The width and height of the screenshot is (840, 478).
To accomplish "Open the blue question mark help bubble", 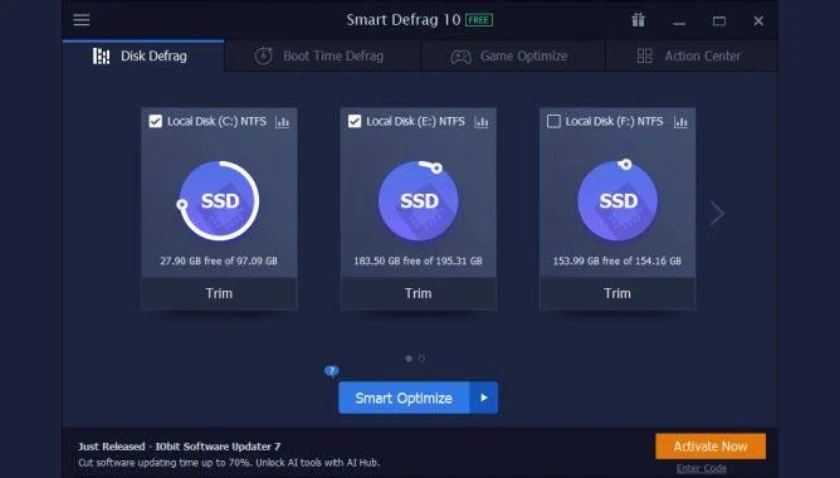I will tap(332, 371).
